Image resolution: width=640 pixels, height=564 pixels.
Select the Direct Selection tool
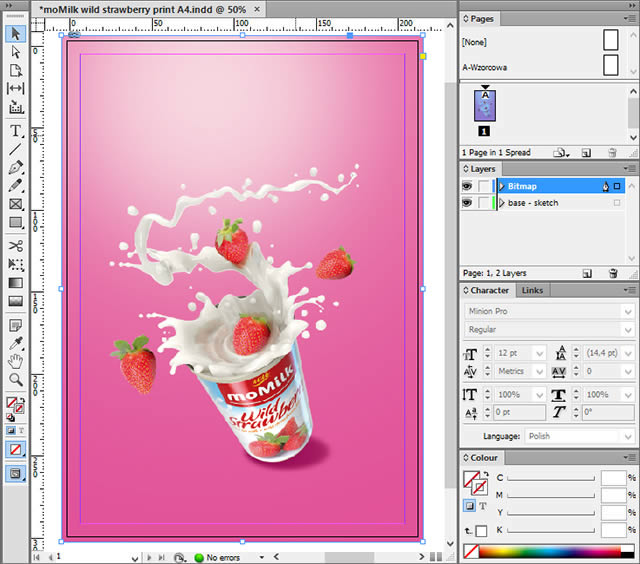click(16, 52)
